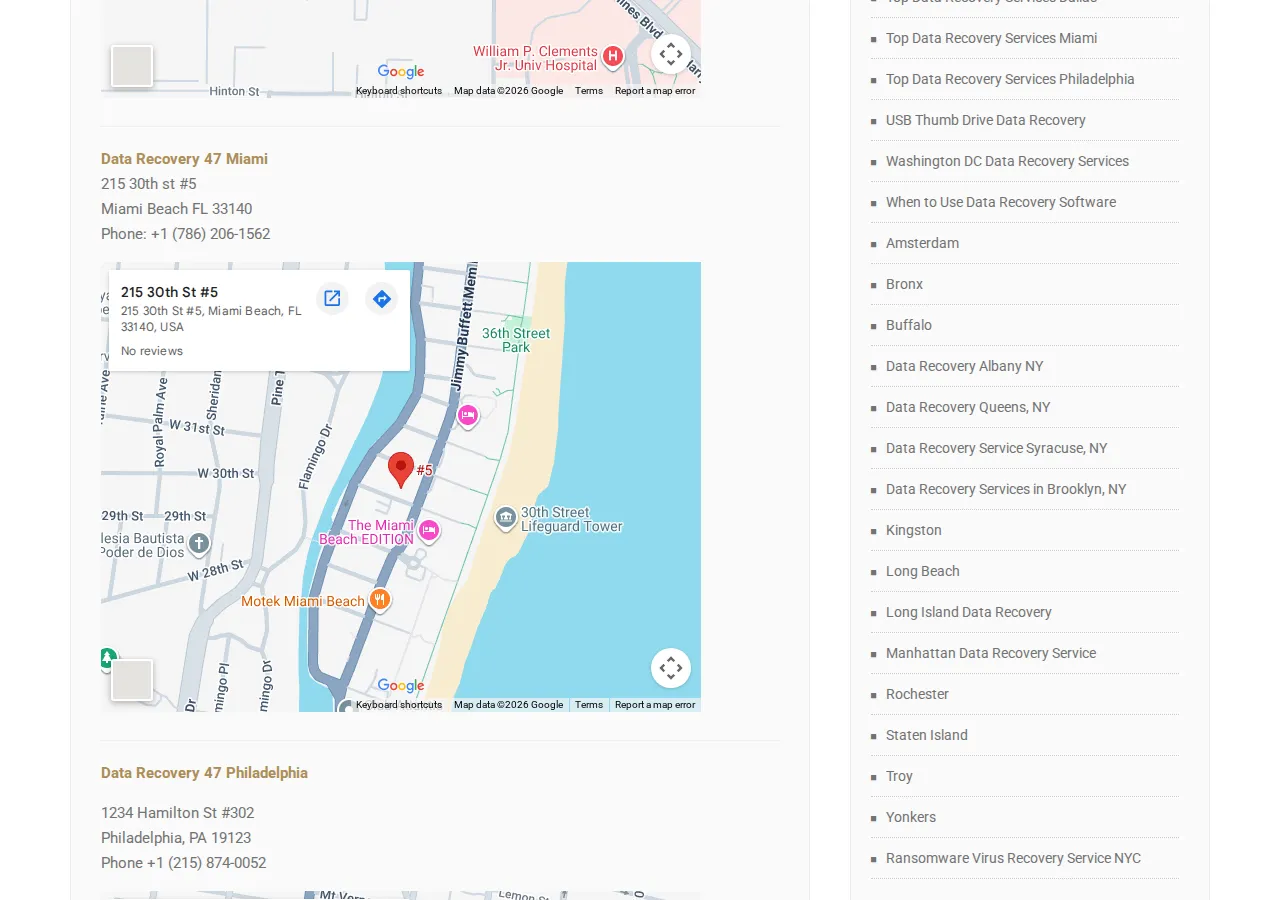The image size is (1280, 900).
Task: Open Keyboard shortcuts for the map
Action: click(398, 704)
